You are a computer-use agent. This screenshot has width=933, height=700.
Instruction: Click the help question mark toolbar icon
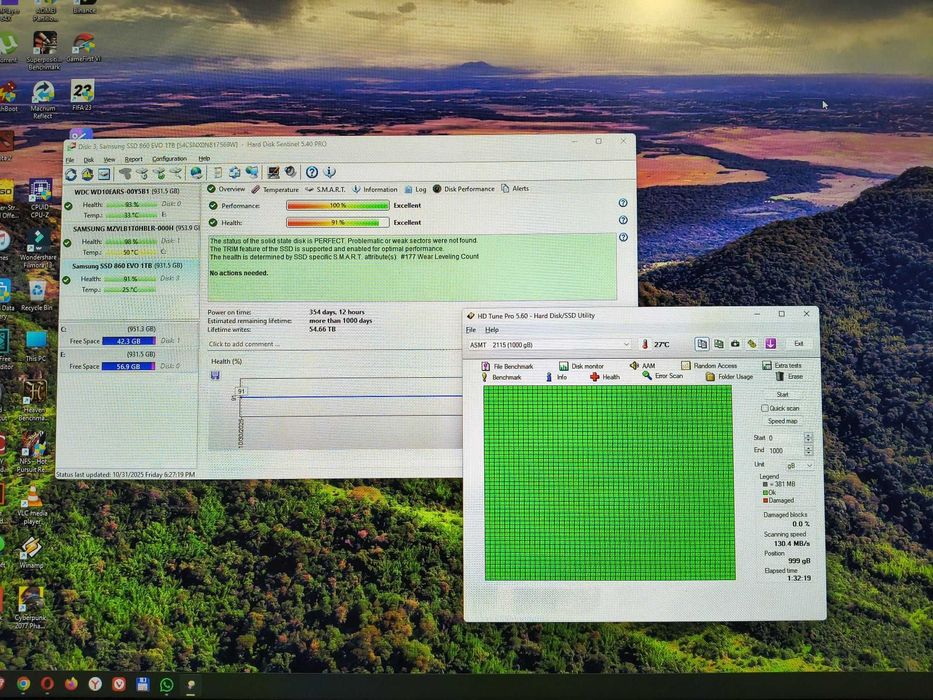(312, 172)
